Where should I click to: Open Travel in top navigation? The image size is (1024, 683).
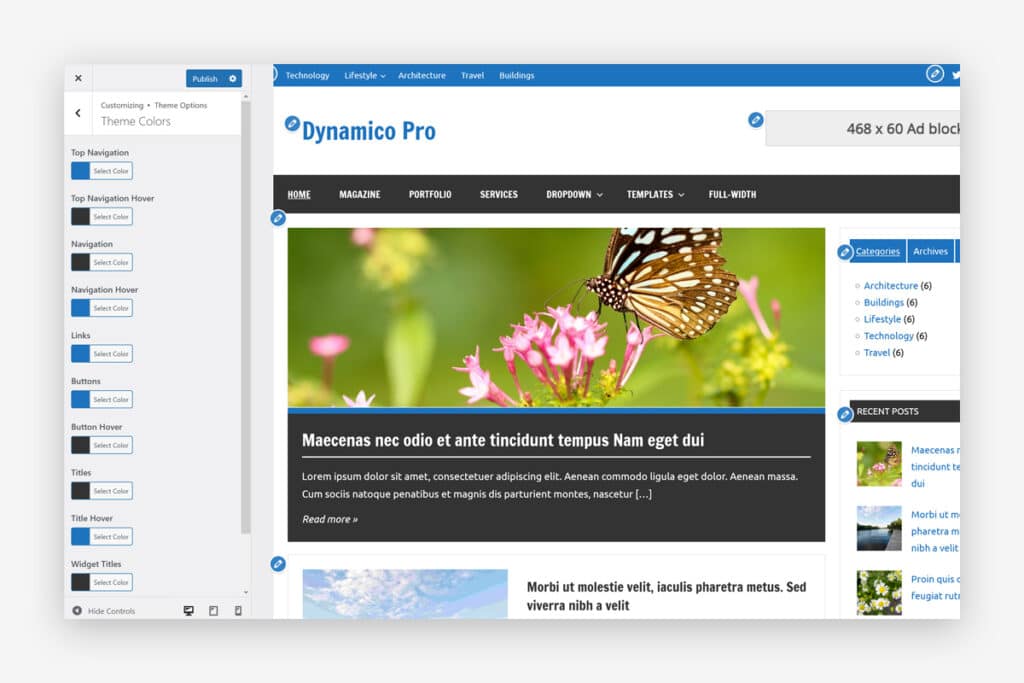[472, 76]
